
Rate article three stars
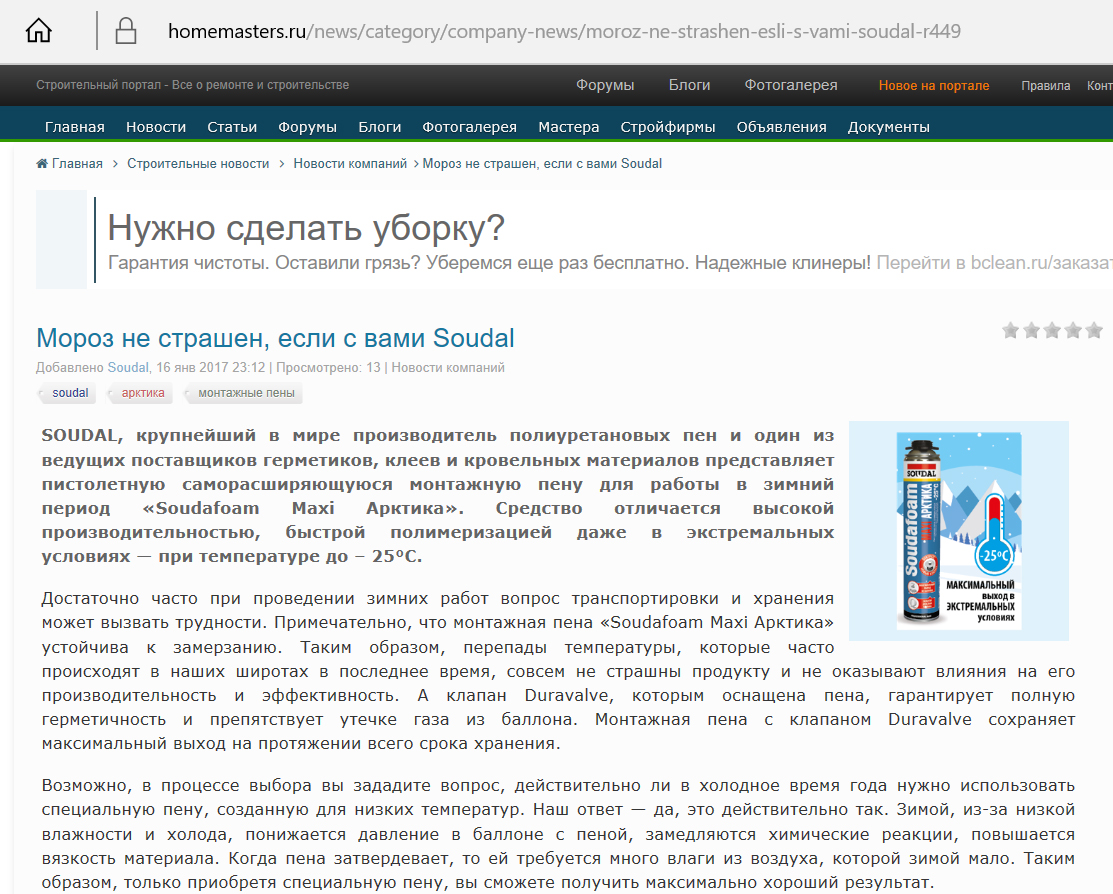pos(1052,330)
